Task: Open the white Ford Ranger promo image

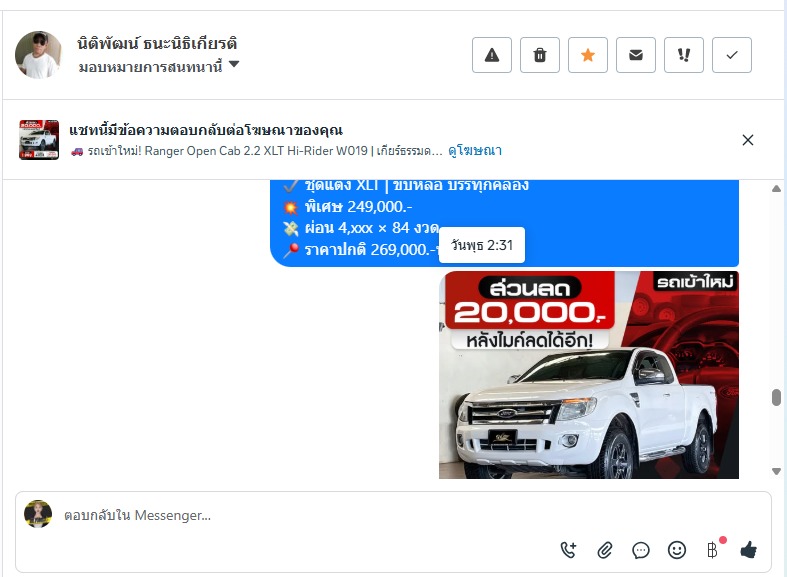Action: tap(589, 375)
